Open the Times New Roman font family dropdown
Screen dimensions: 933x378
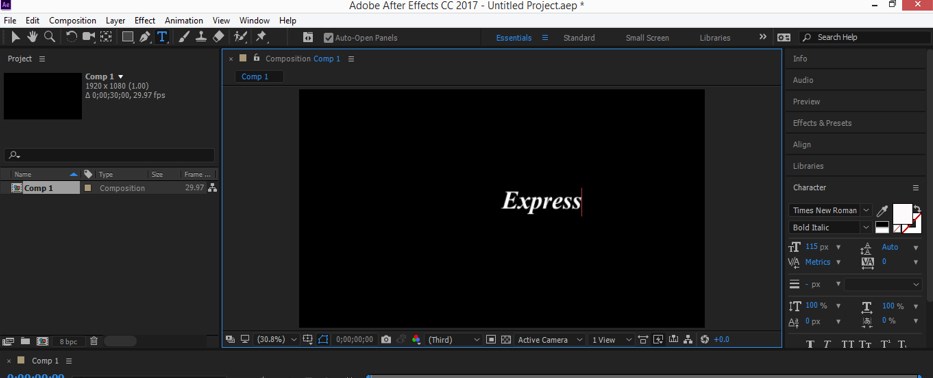(830, 210)
